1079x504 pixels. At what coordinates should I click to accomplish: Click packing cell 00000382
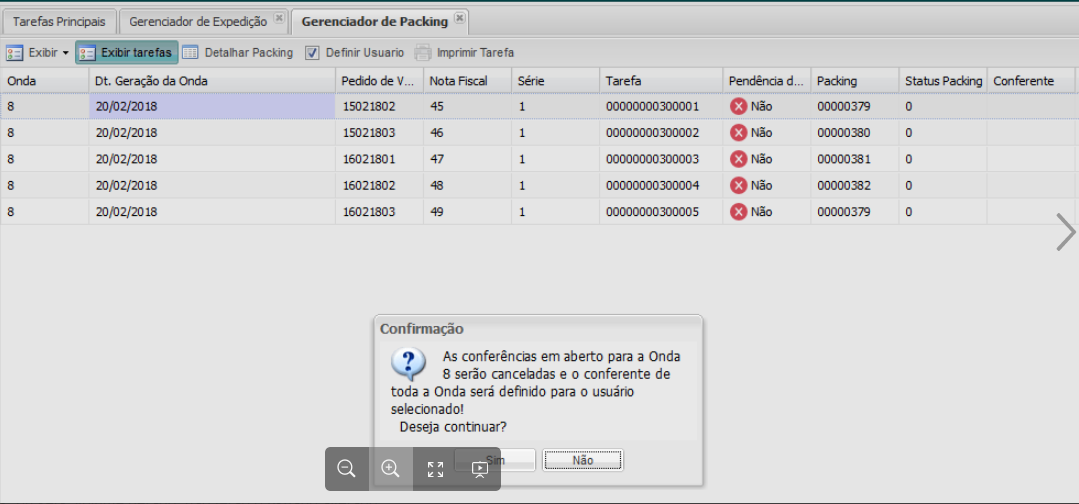click(855, 185)
